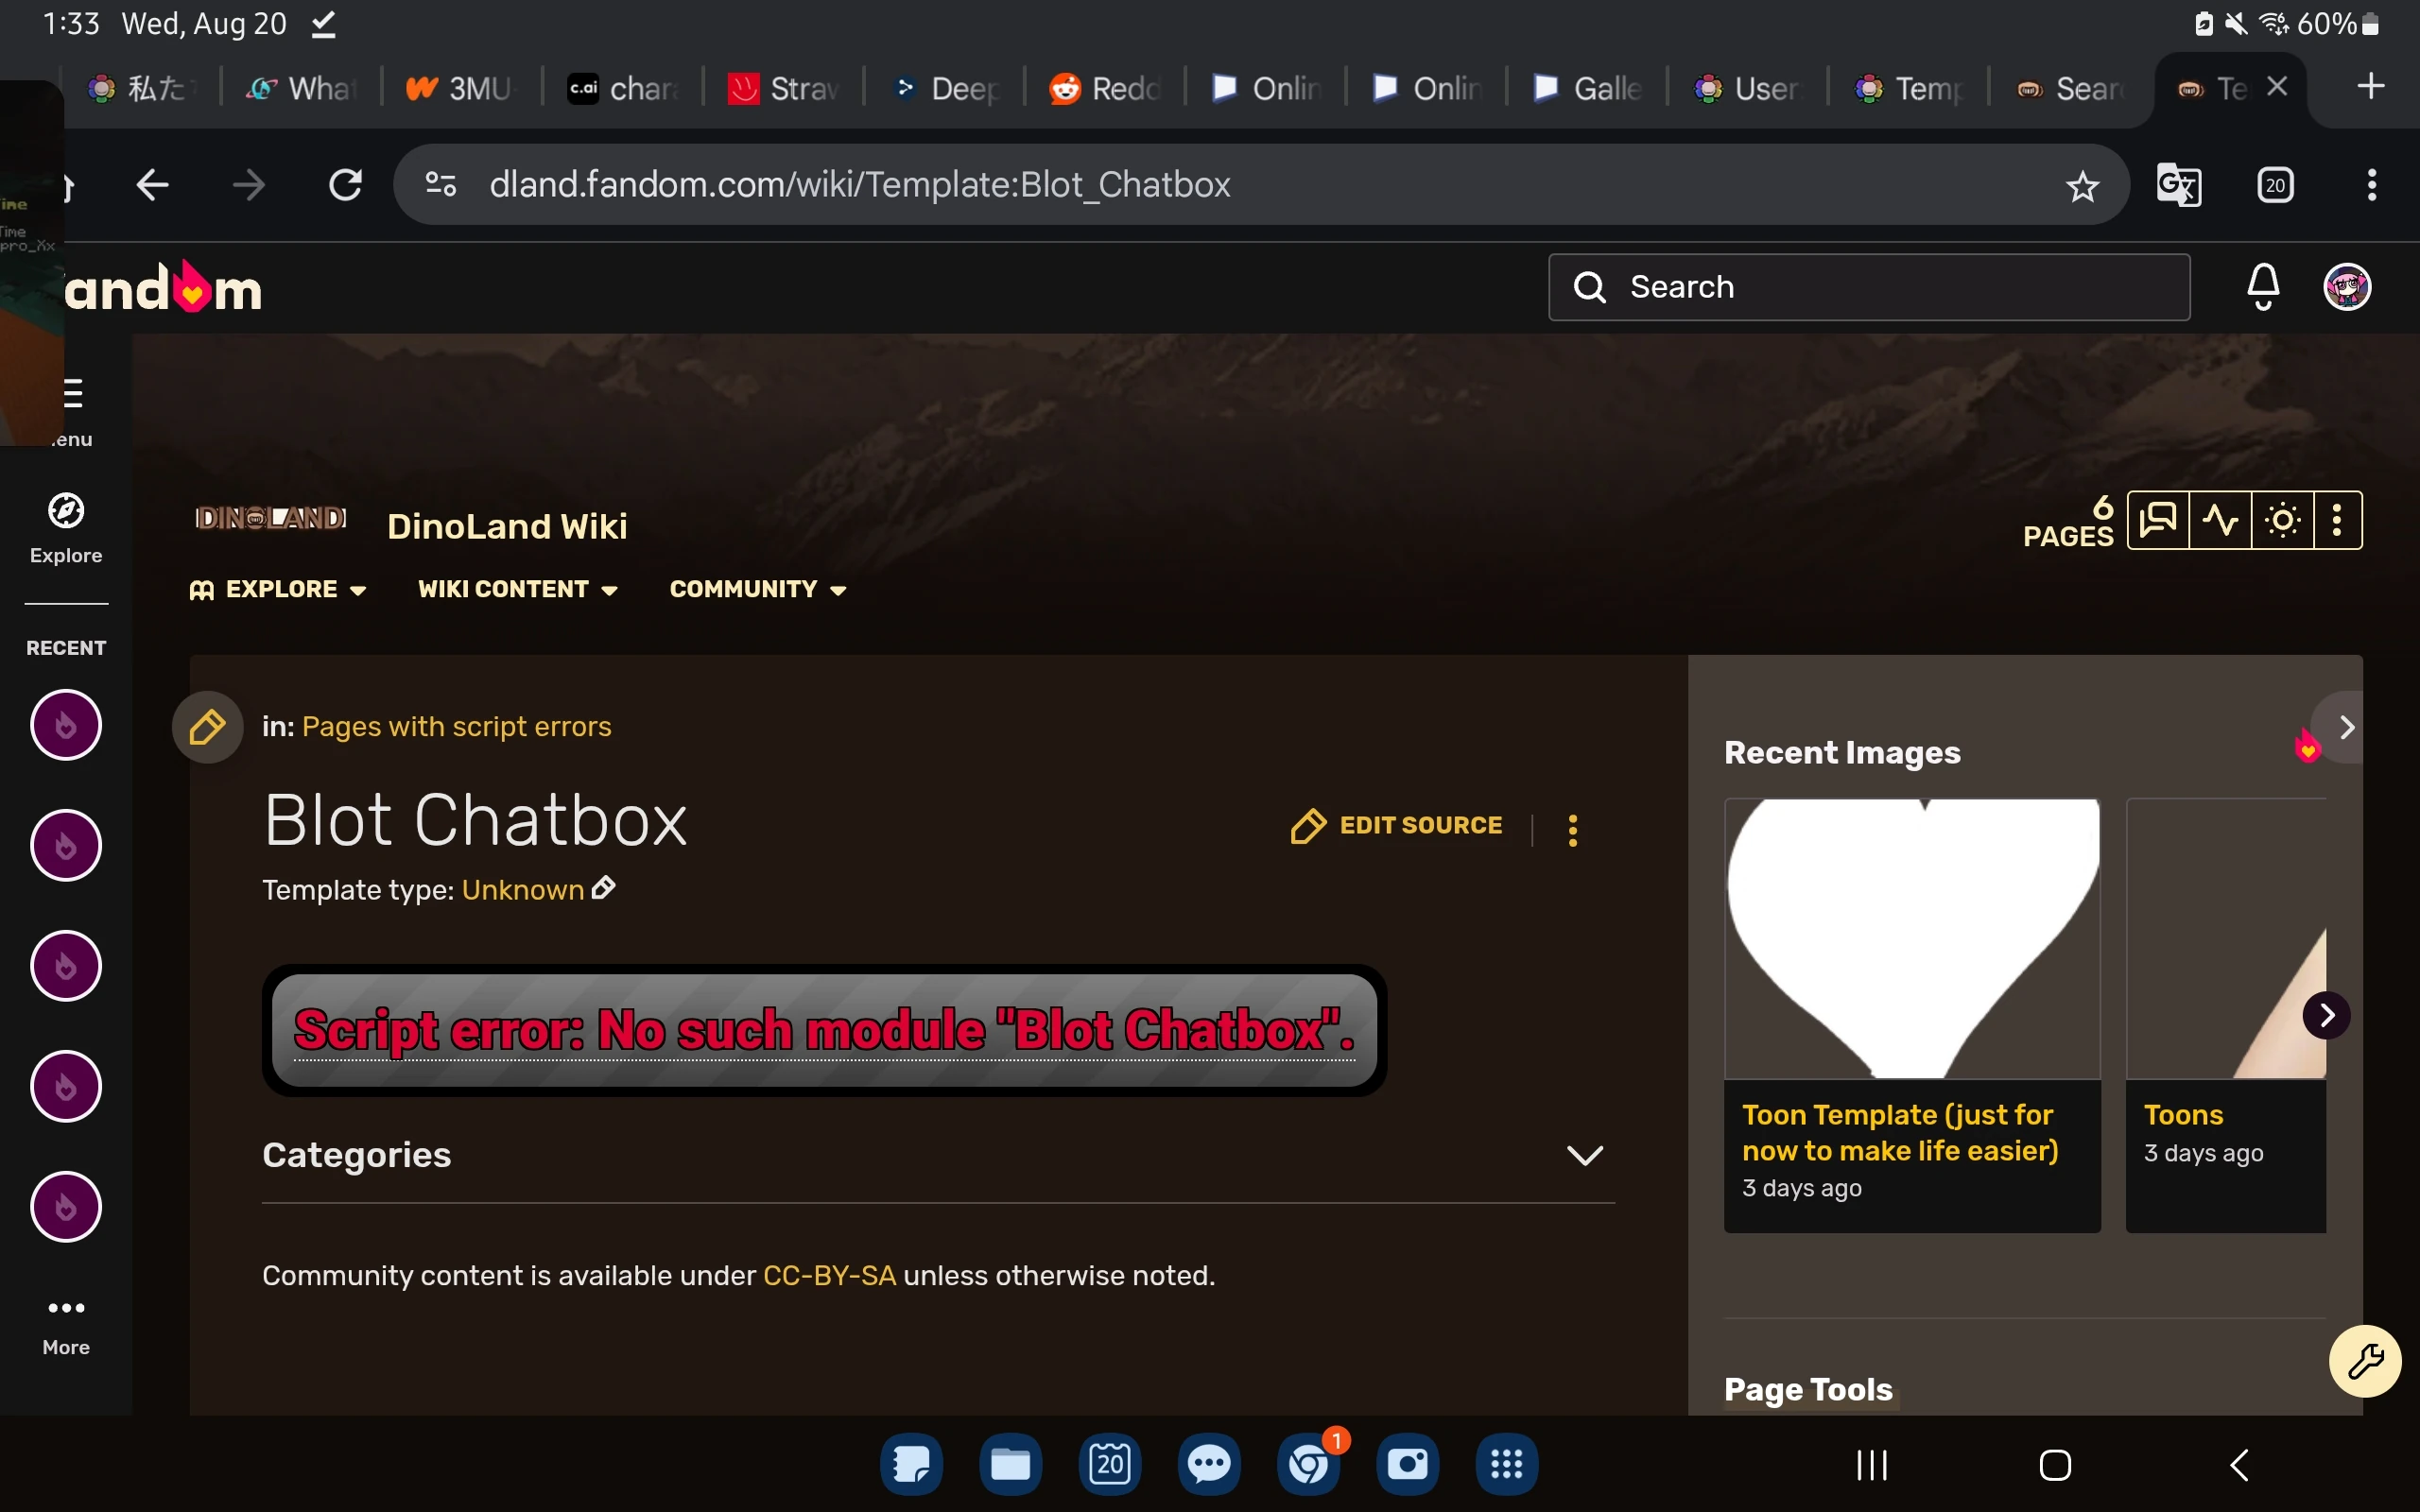
Task: View recent wiki activity icon
Action: [x=2220, y=519]
